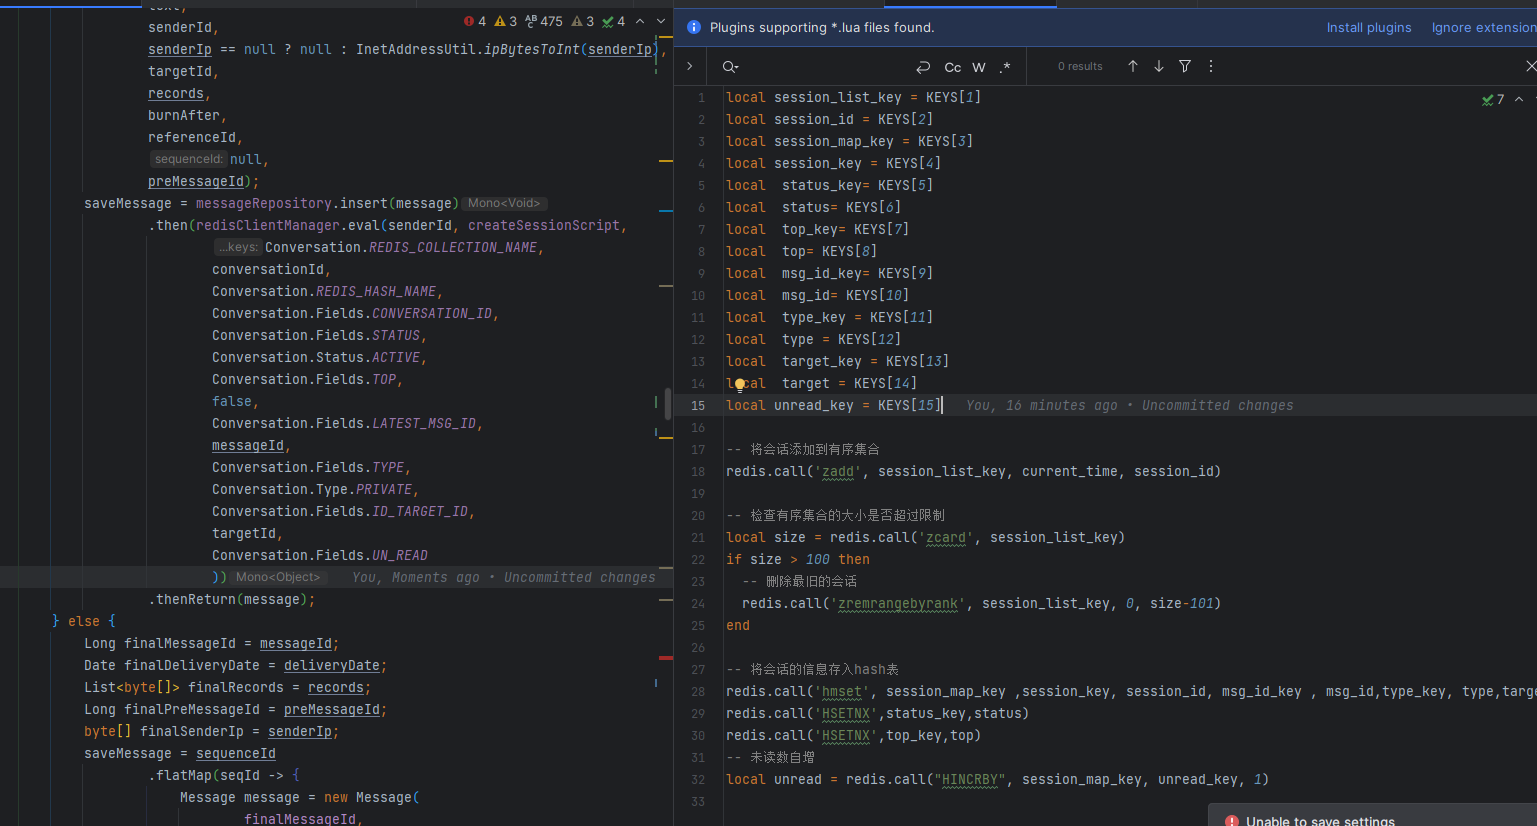Click the weak warning count icon
The width and height of the screenshot is (1537, 826).
[578, 20]
